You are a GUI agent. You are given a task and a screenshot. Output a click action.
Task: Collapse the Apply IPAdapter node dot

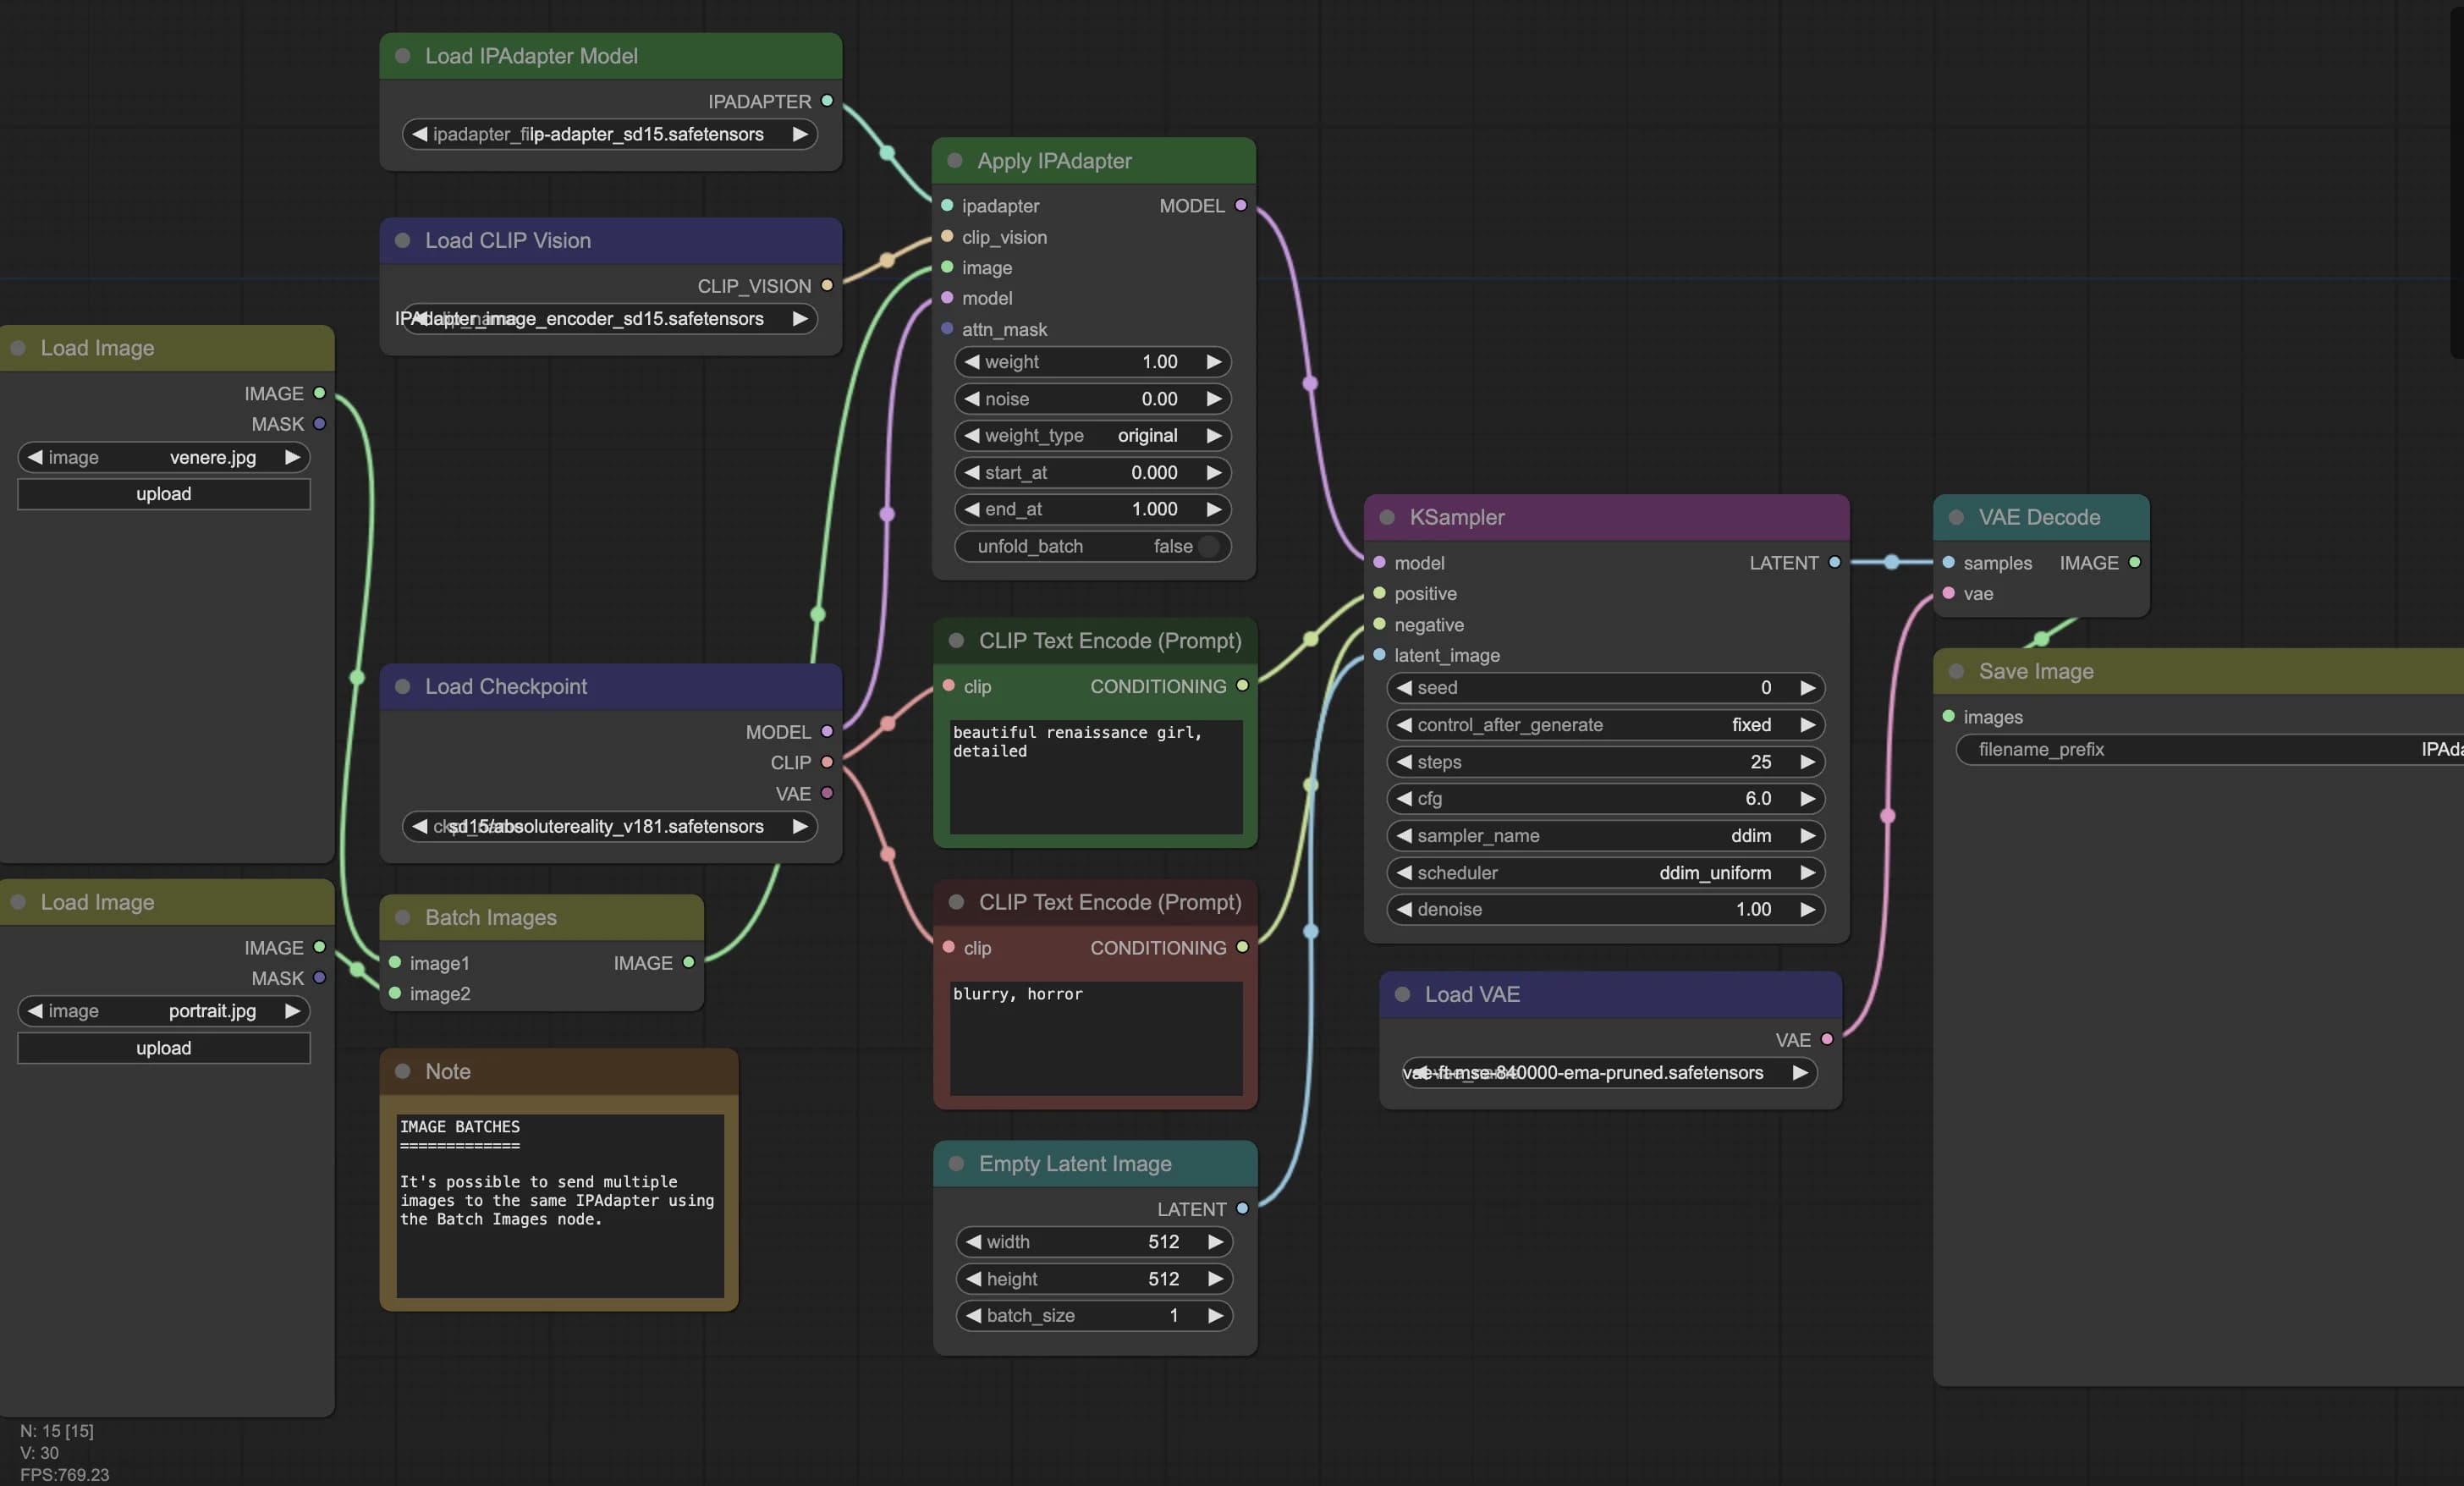coord(955,160)
